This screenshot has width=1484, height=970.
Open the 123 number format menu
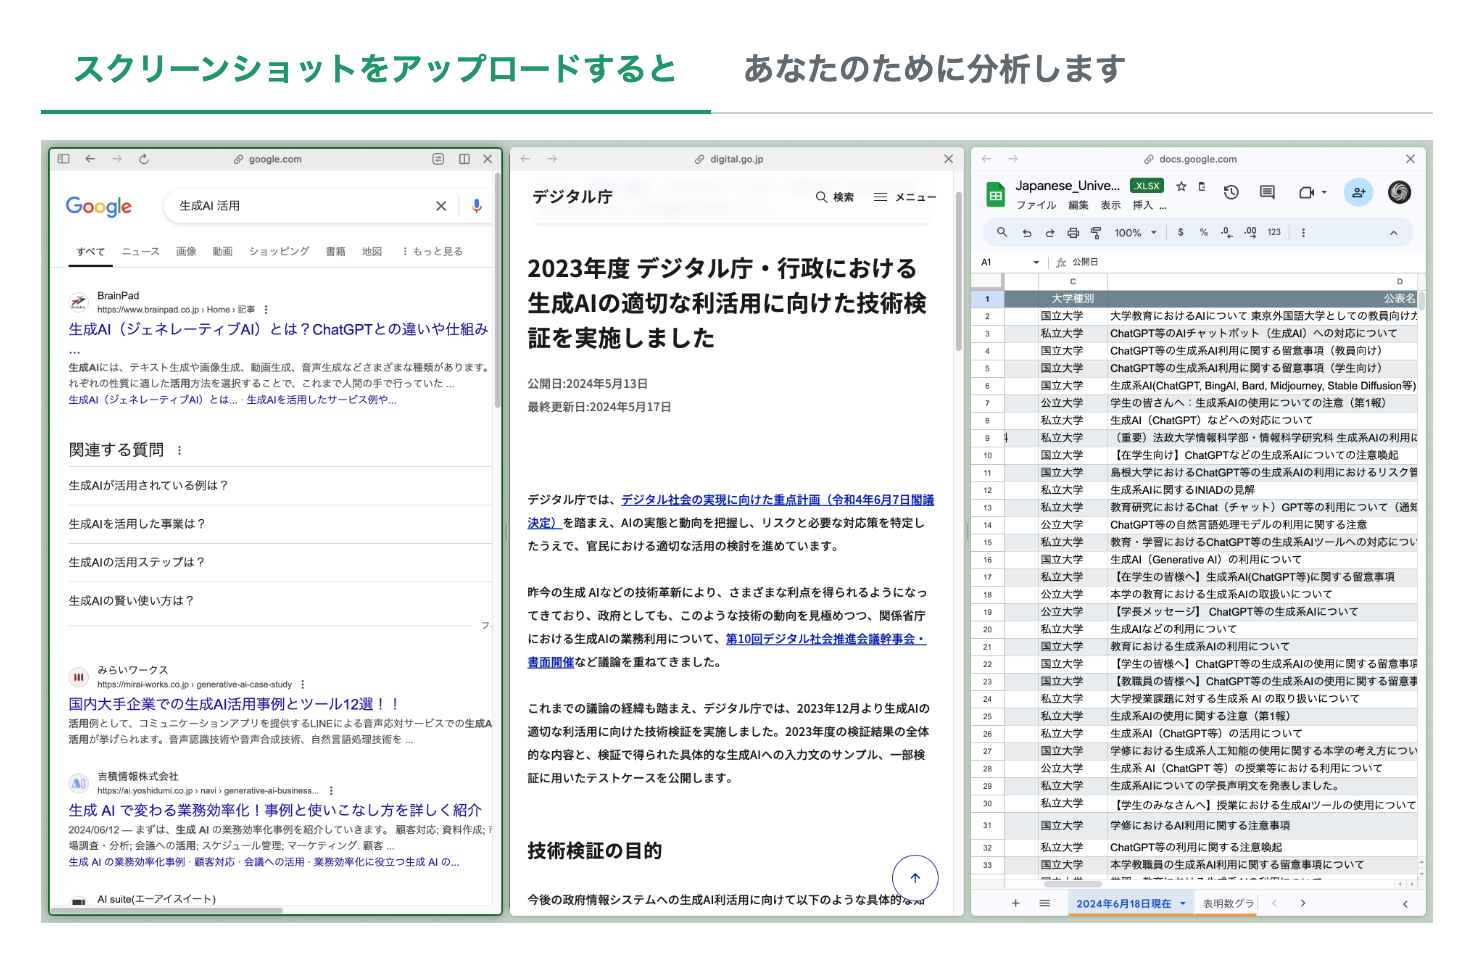(x=1274, y=232)
